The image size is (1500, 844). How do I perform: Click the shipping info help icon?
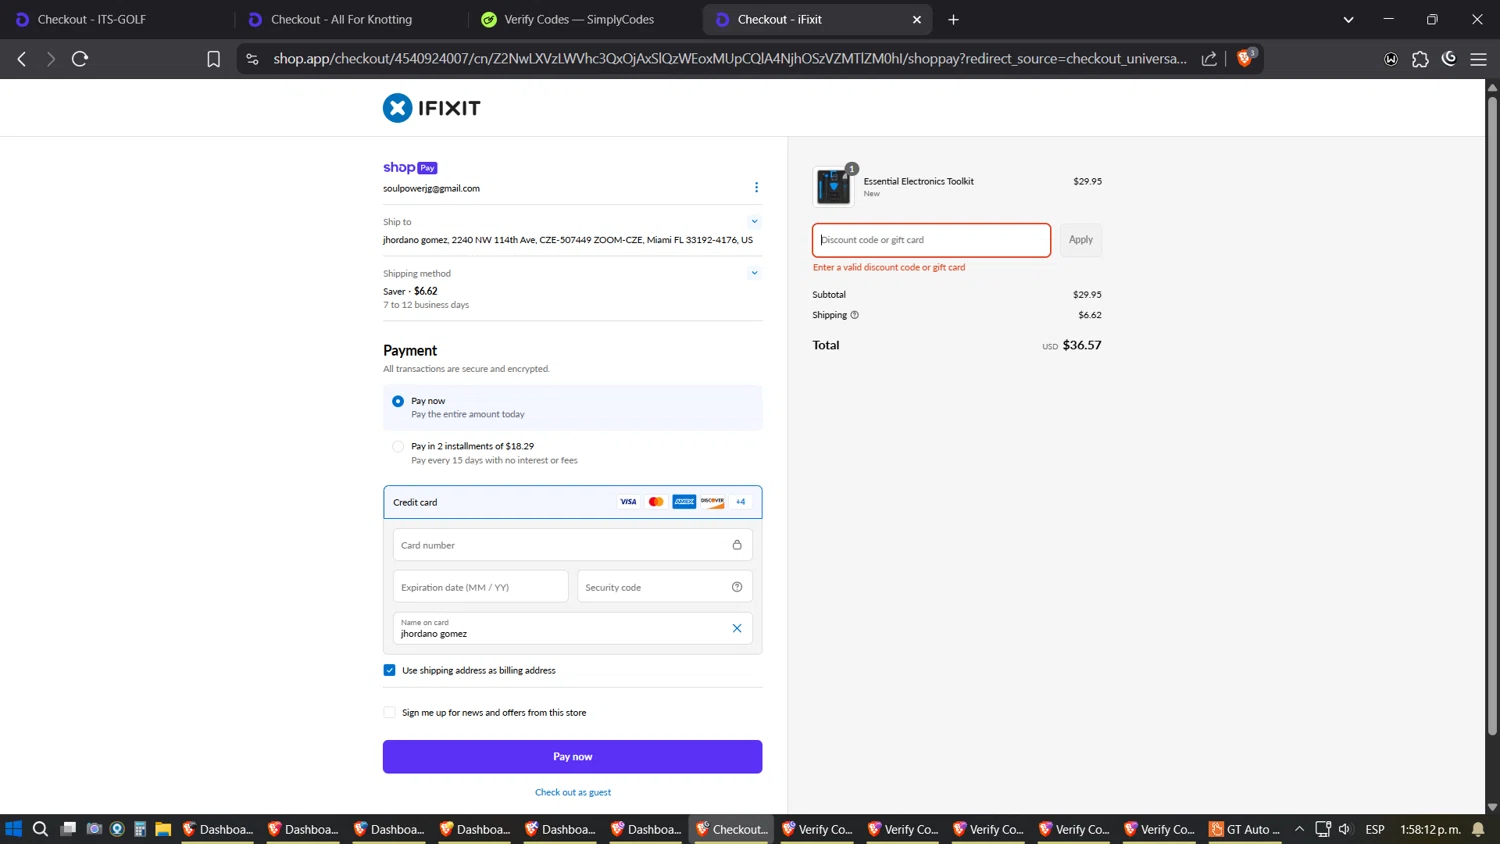(x=854, y=315)
